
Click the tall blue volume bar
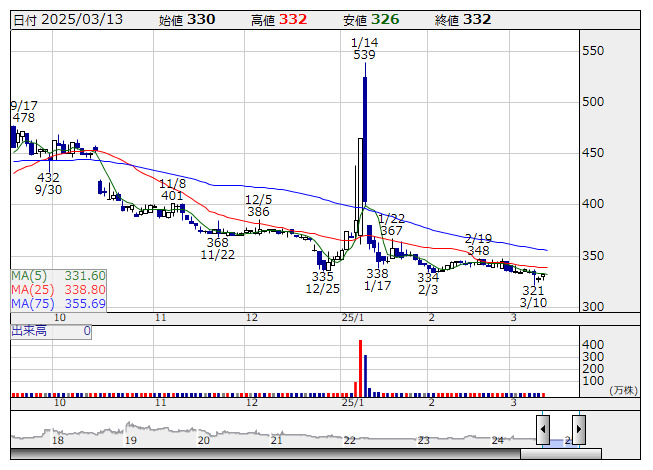coord(365,376)
